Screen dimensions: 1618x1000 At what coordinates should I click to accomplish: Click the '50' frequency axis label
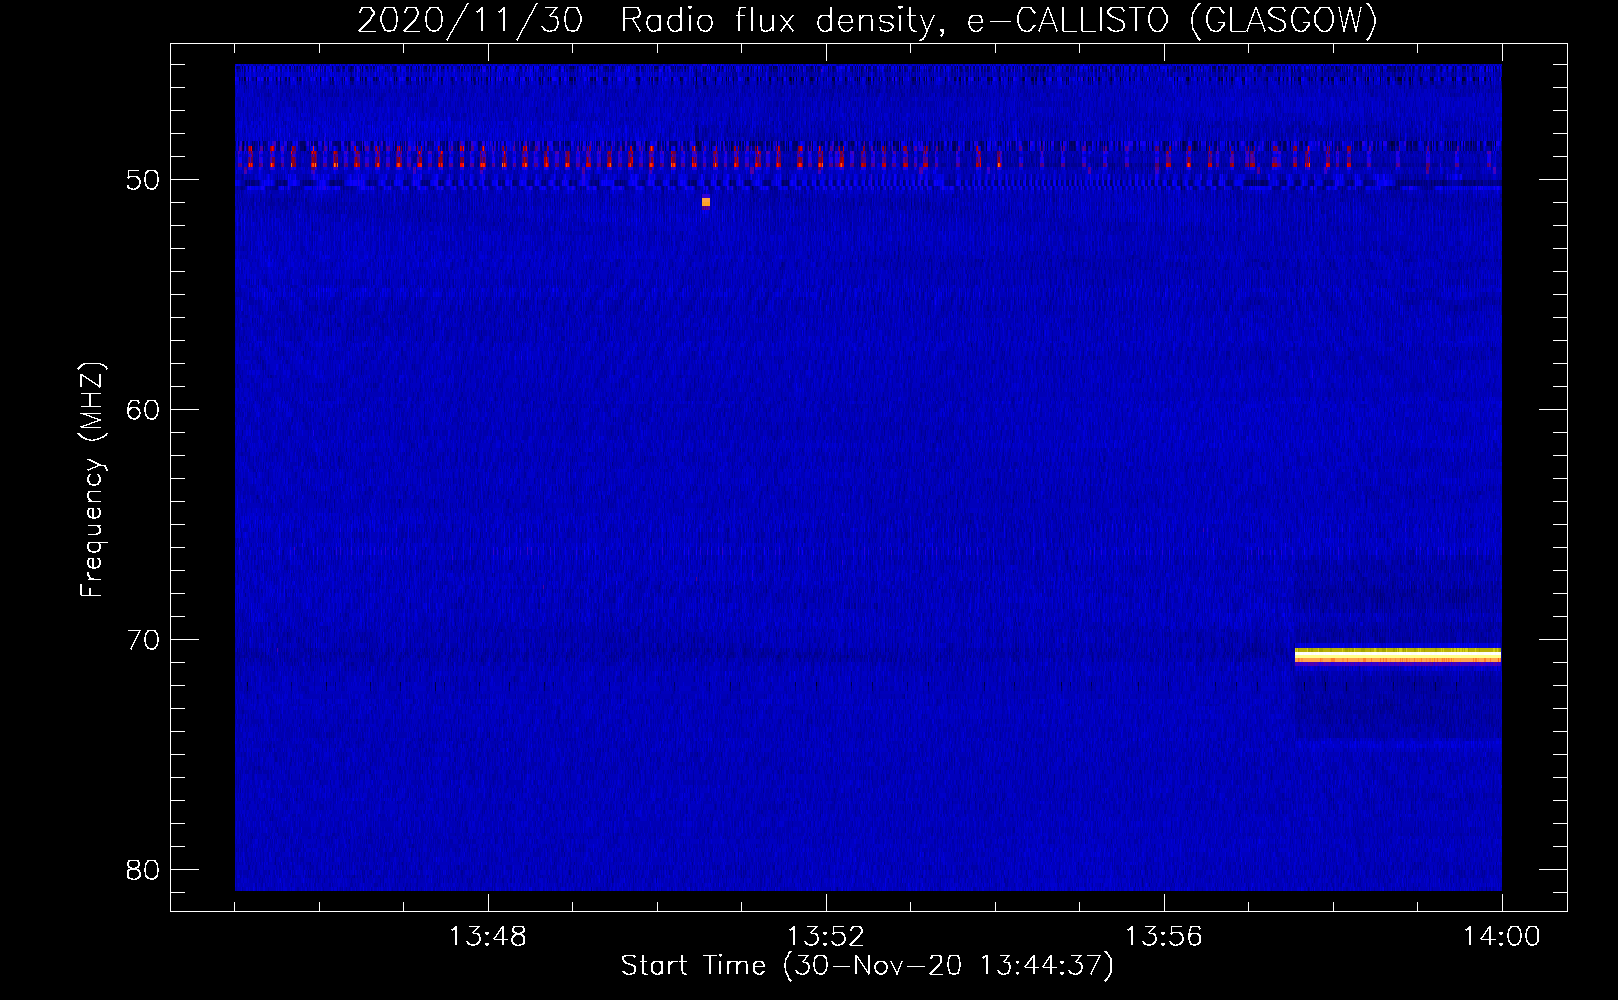(143, 180)
